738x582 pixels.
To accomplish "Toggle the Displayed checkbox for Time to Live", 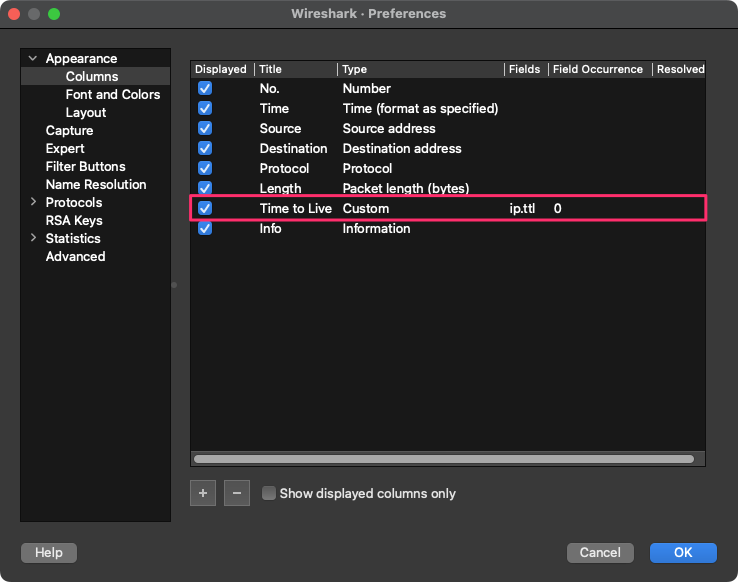I will [205, 208].
